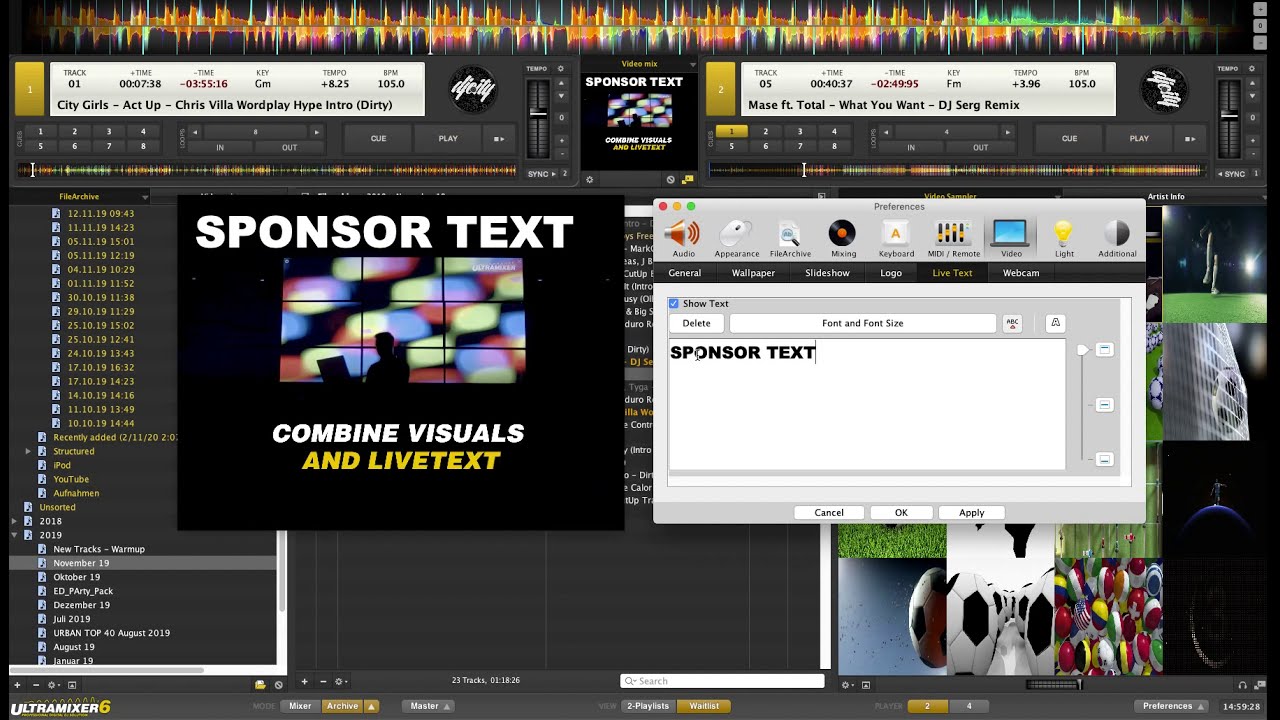Open the Mixing vinyl record icon

(x=842, y=235)
